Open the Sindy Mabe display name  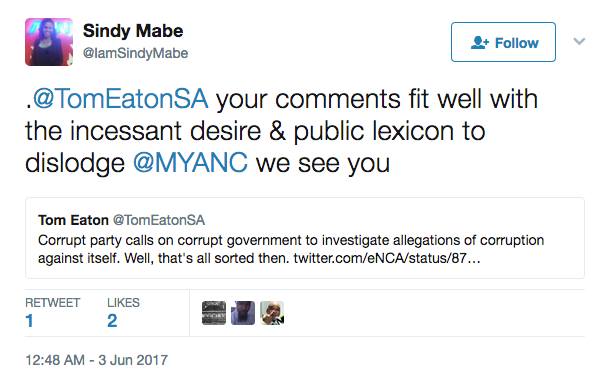coord(133,31)
